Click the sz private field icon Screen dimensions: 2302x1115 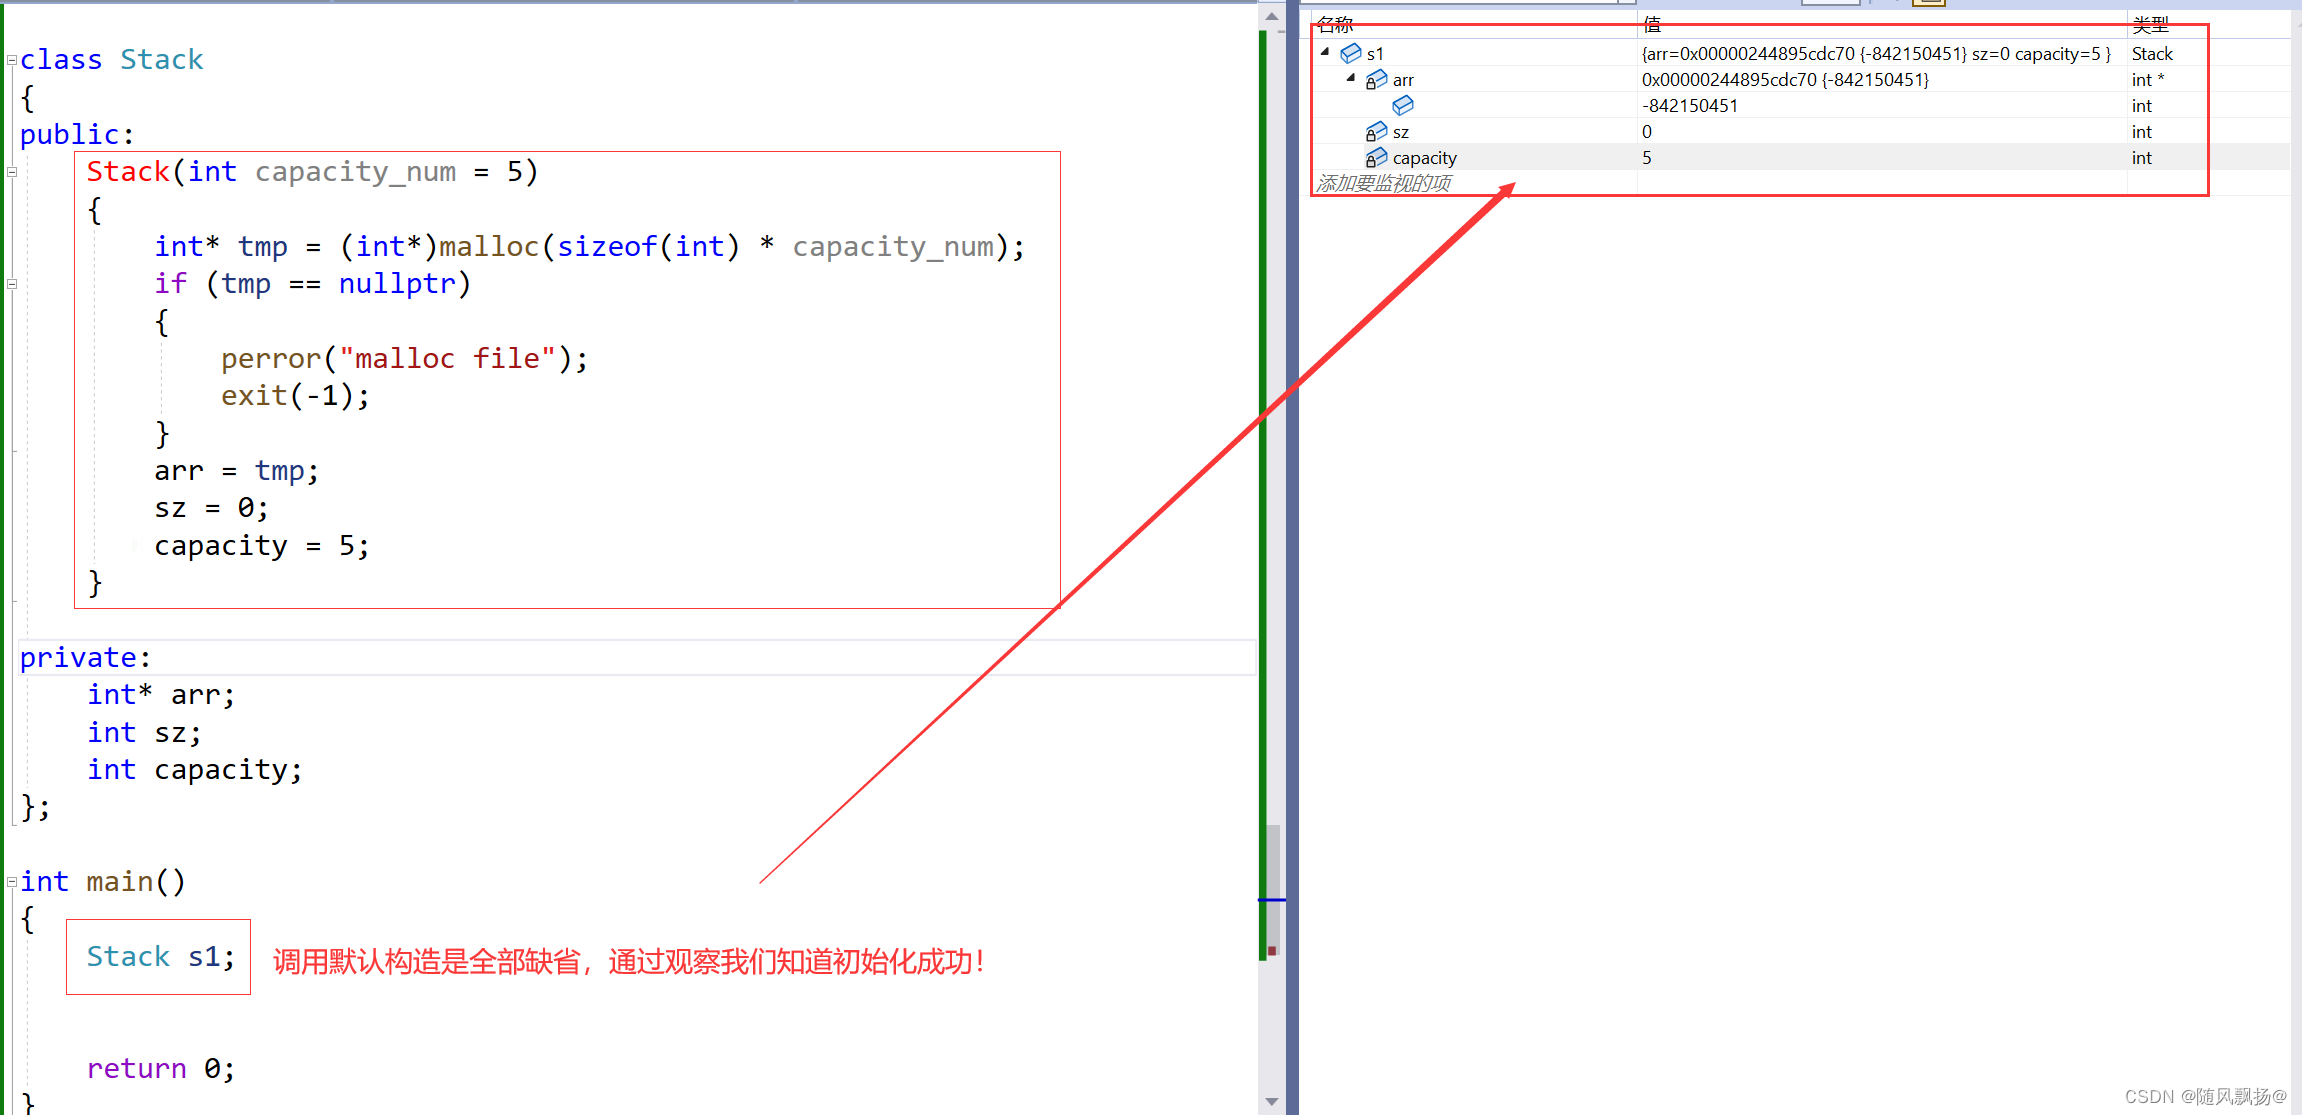click(x=1376, y=131)
